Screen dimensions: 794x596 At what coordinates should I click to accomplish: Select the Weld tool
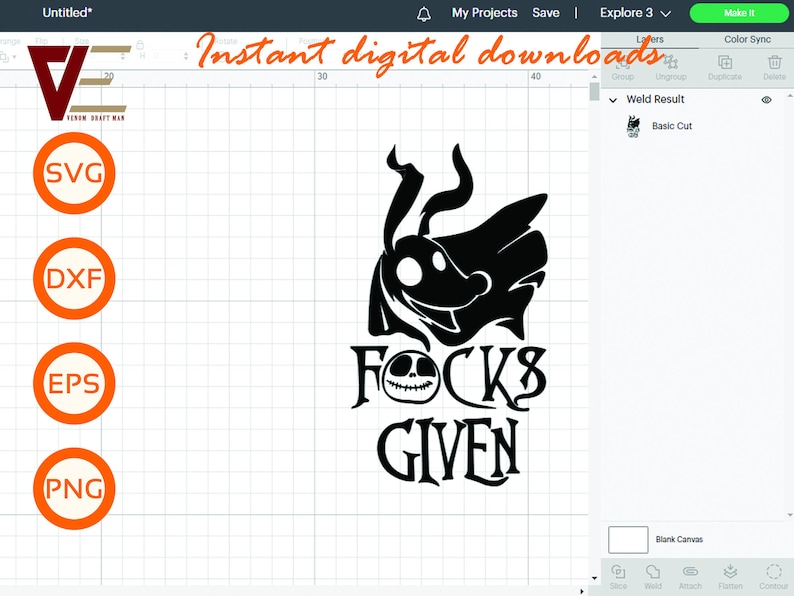coord(653,575)
